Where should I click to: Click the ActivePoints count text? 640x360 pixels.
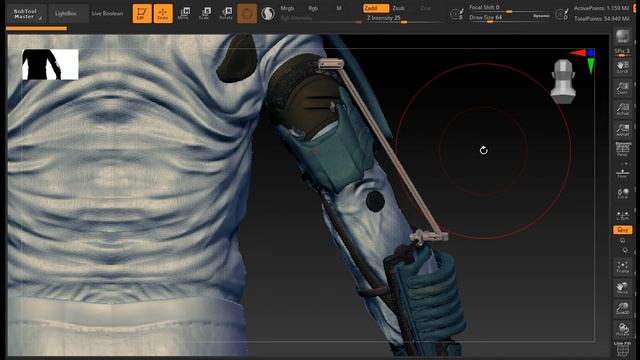point(602,8)
